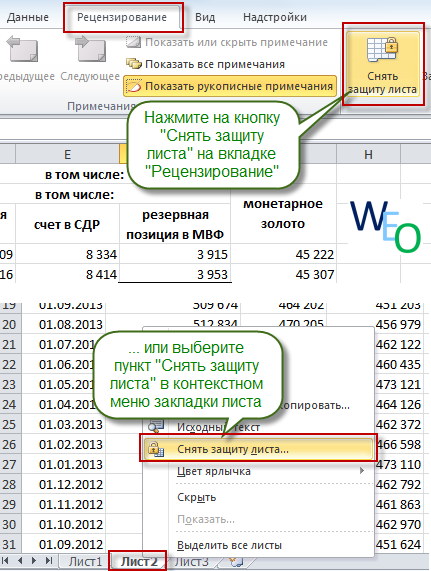Click the insert new sheet icon

[236, 562]
